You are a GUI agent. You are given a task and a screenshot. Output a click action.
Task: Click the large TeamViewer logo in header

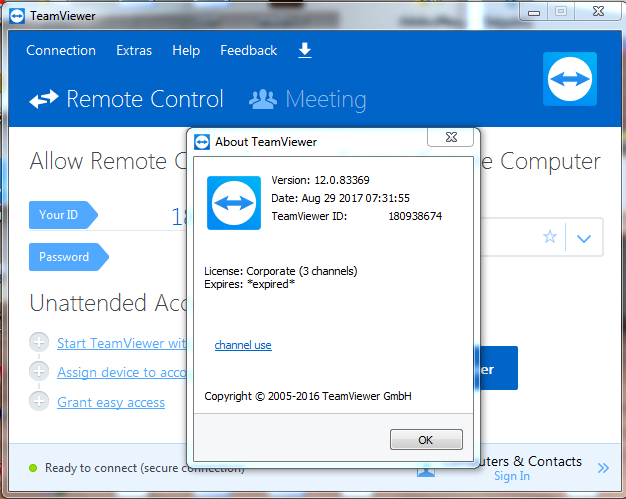[570, 79]
